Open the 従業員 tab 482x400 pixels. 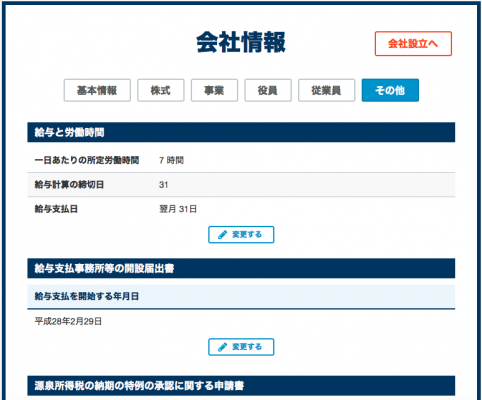point(326,90)
